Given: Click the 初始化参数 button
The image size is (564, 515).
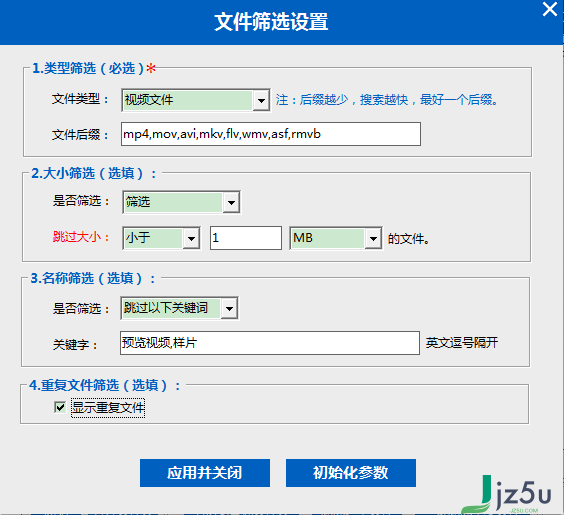Looking at the screenshot, I should [x=351, y=473].
